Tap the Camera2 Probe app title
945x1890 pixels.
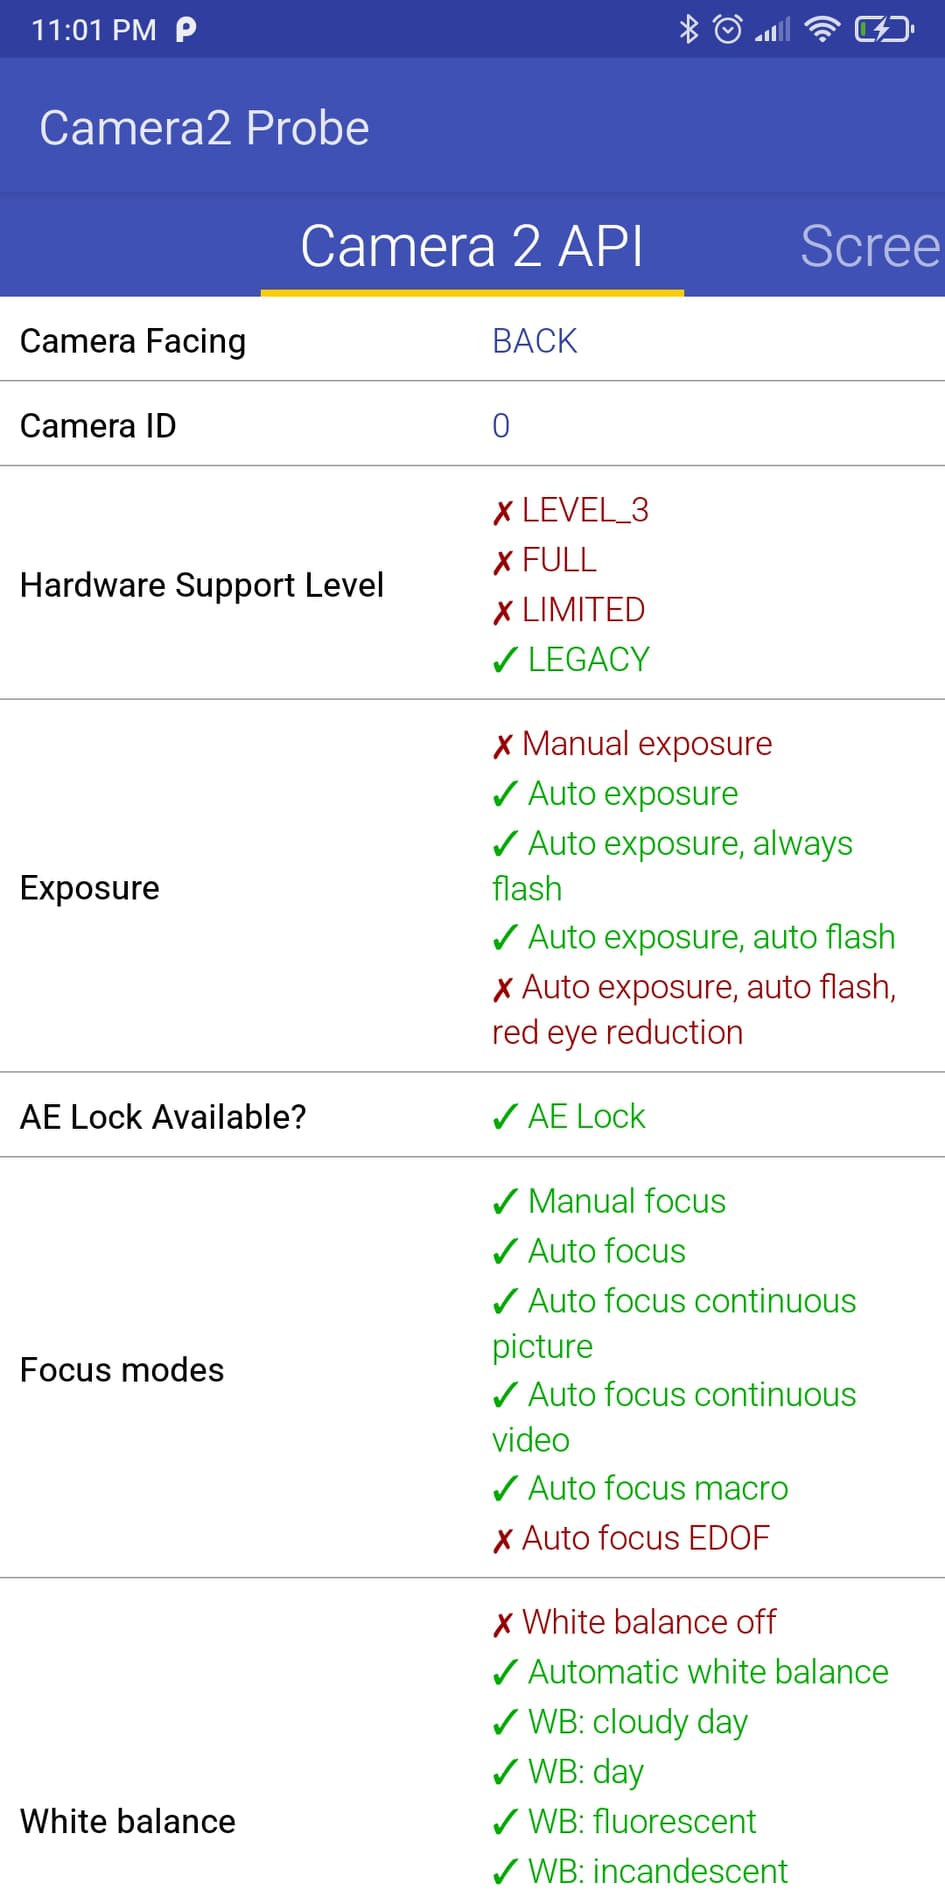pyautogui.click(x=205, y=128)
